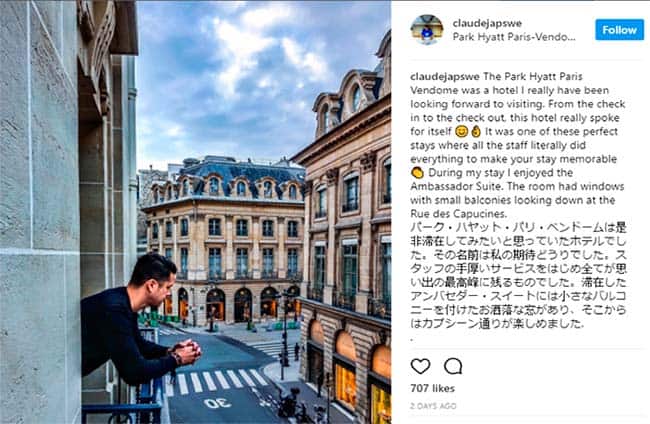The image size is (650, 424).
Task: Like the post with the heart icon
Action: click(420, 366)
